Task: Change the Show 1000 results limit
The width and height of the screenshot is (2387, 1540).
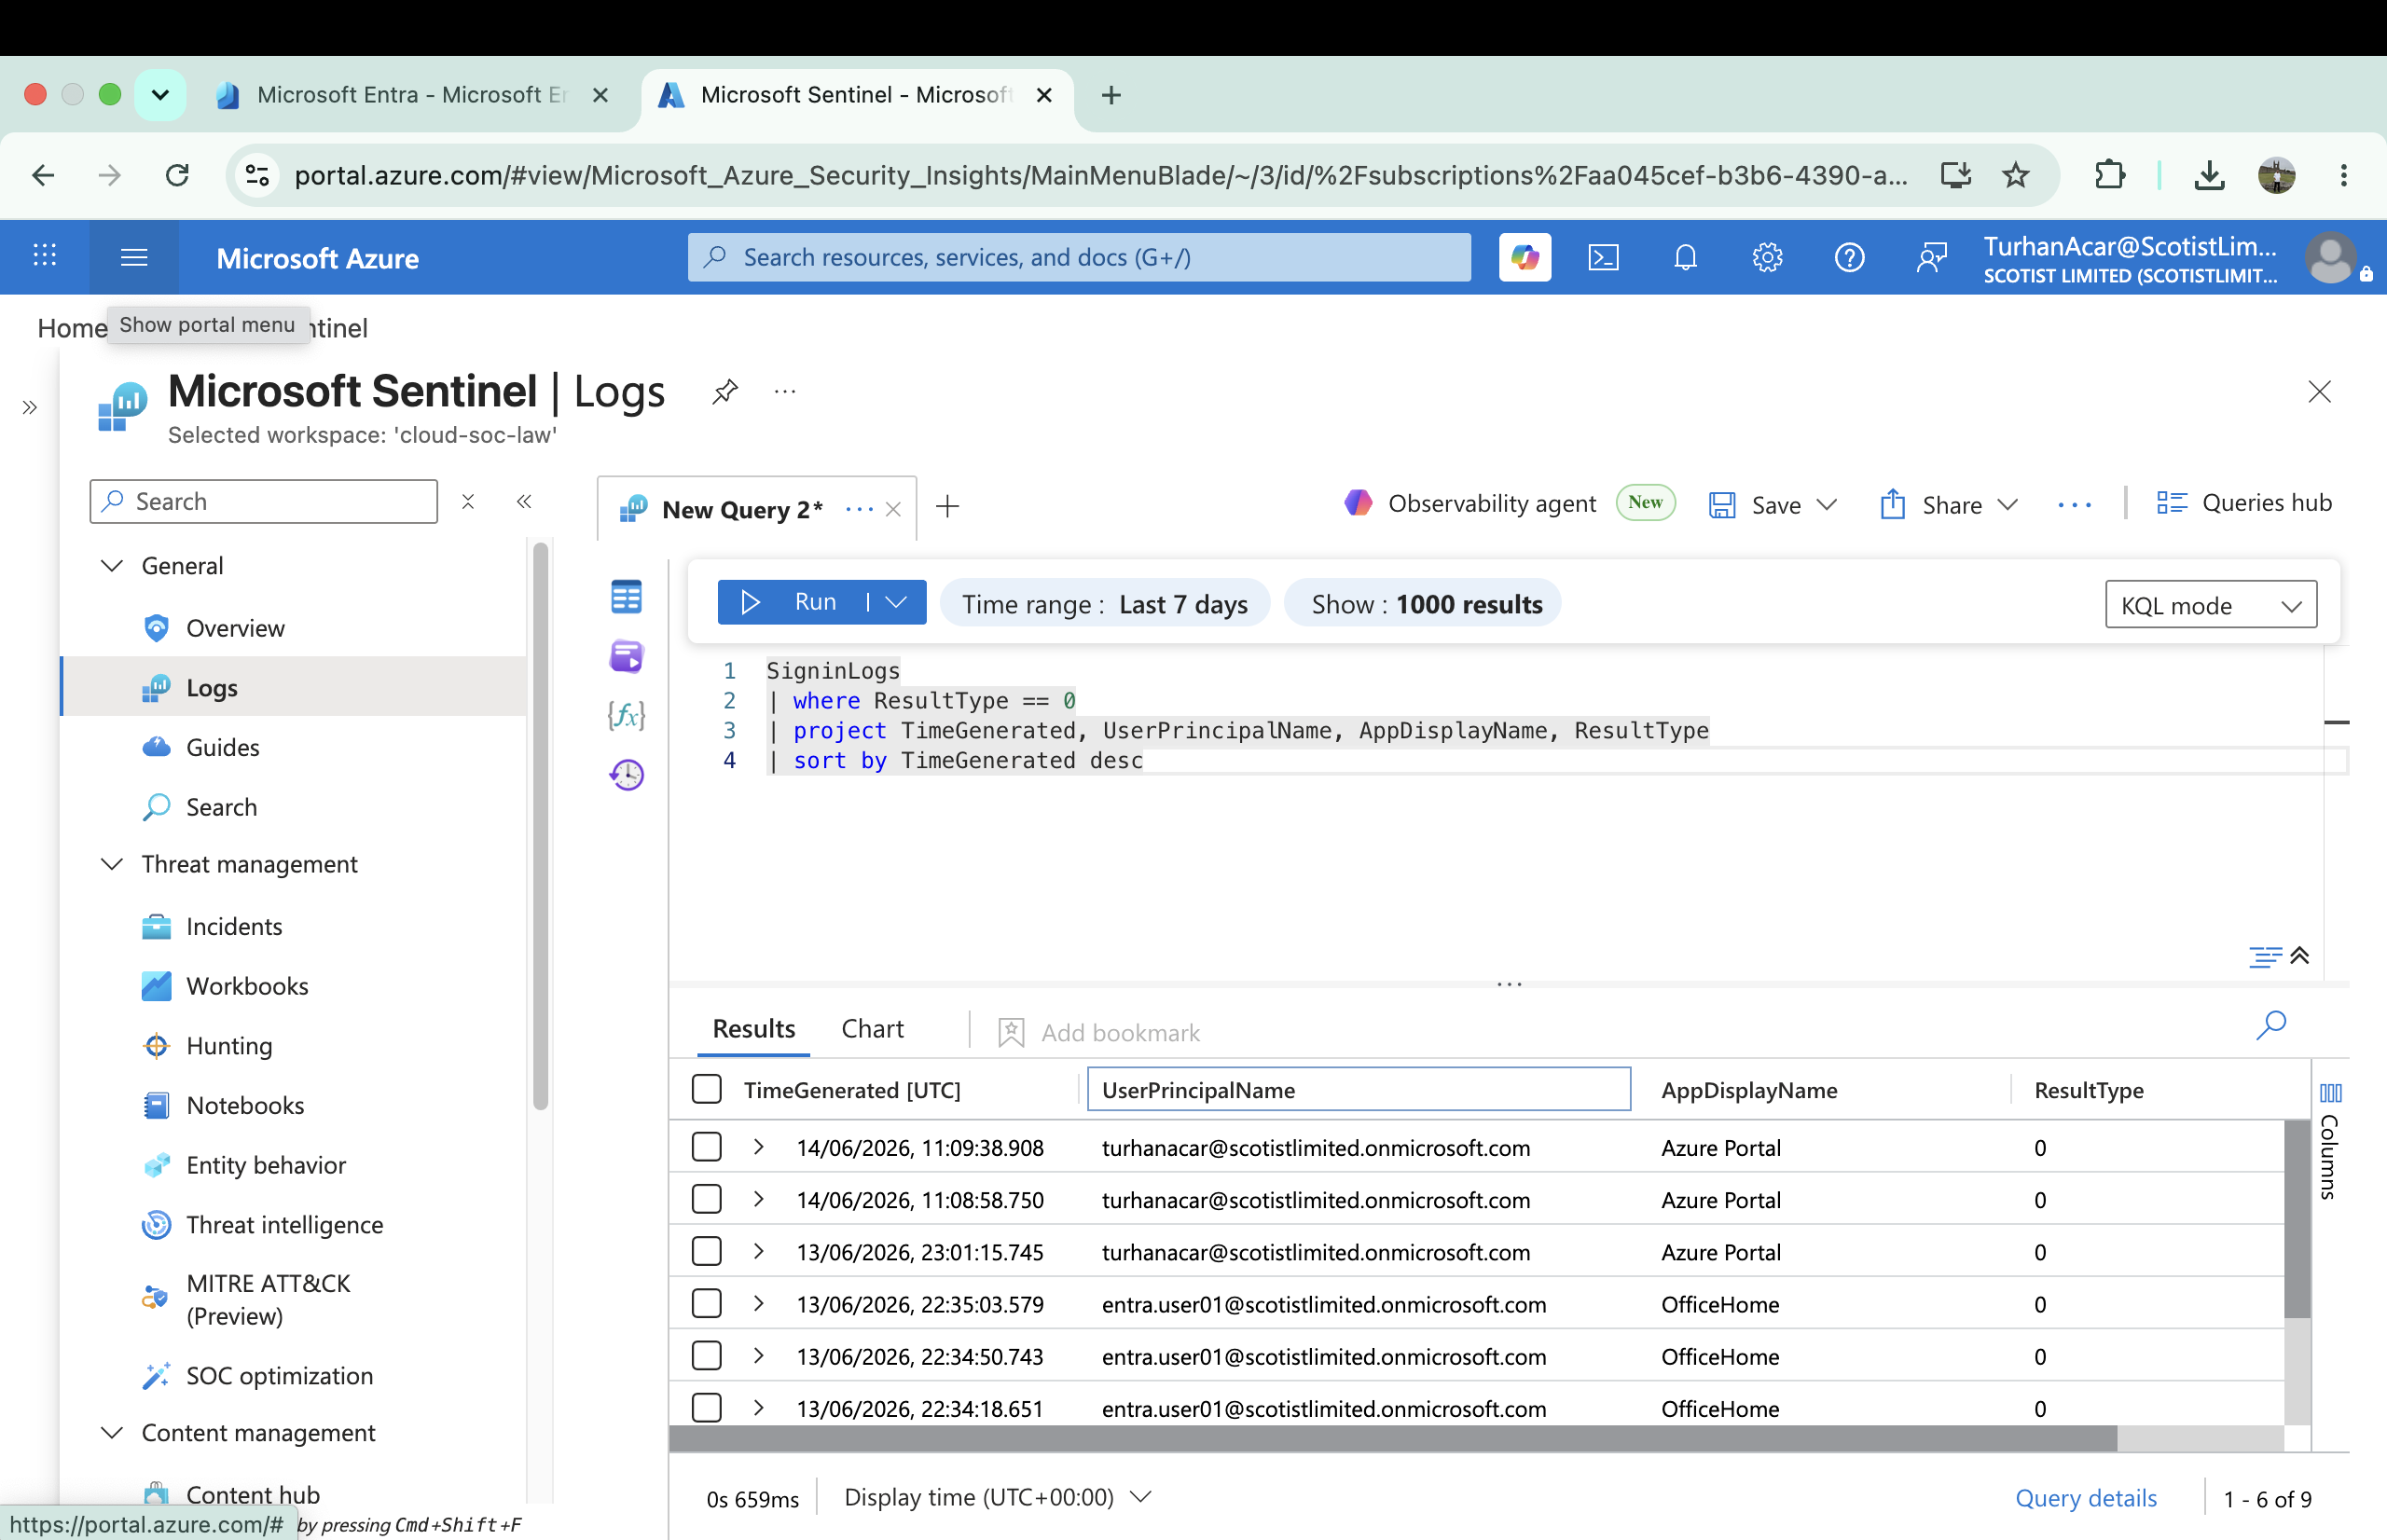Action: coord(1423,604)
